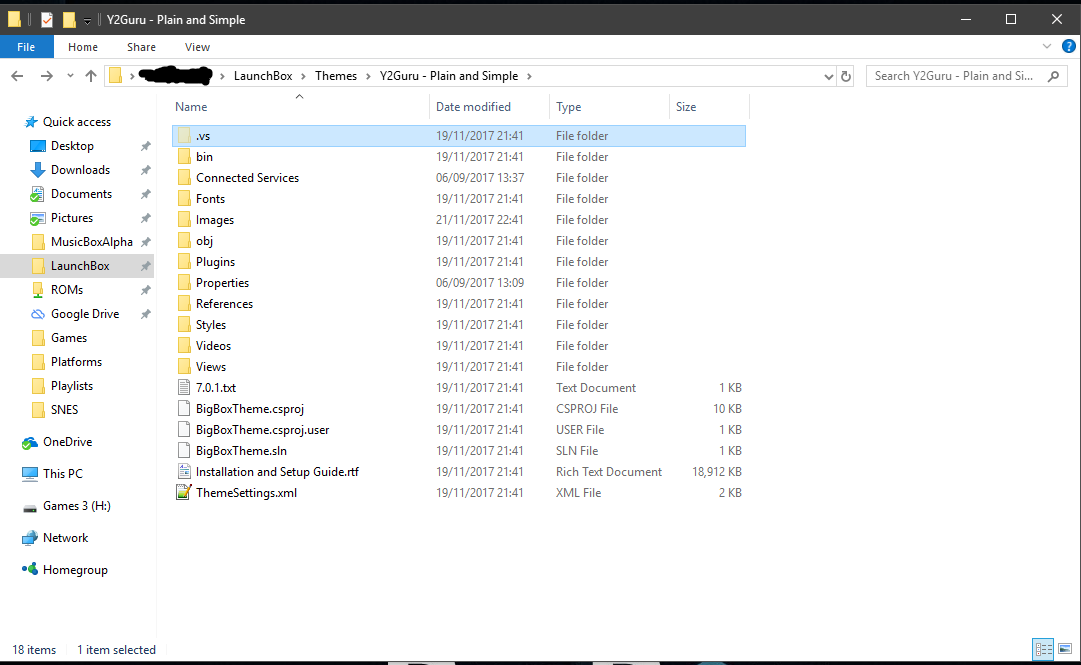Select the Styles folder icon
This screenshot has height=665, width=1081.
(184, 325)
